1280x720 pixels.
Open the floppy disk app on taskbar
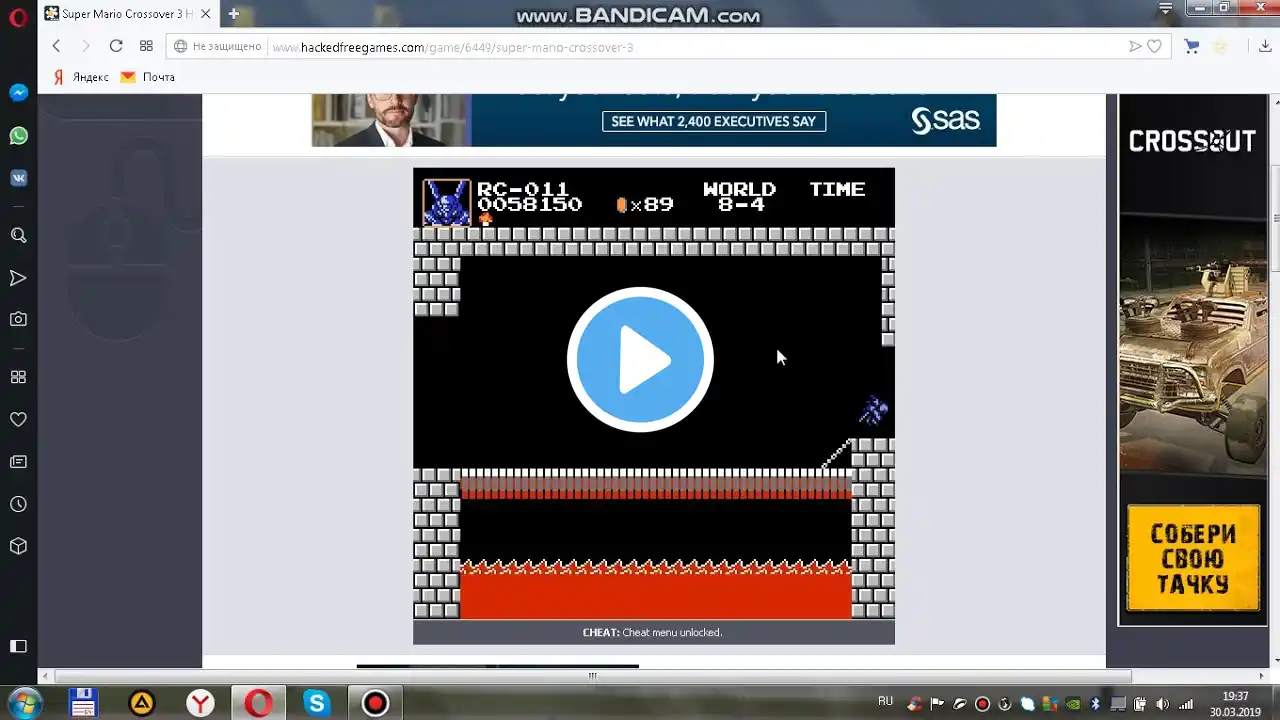83,703
